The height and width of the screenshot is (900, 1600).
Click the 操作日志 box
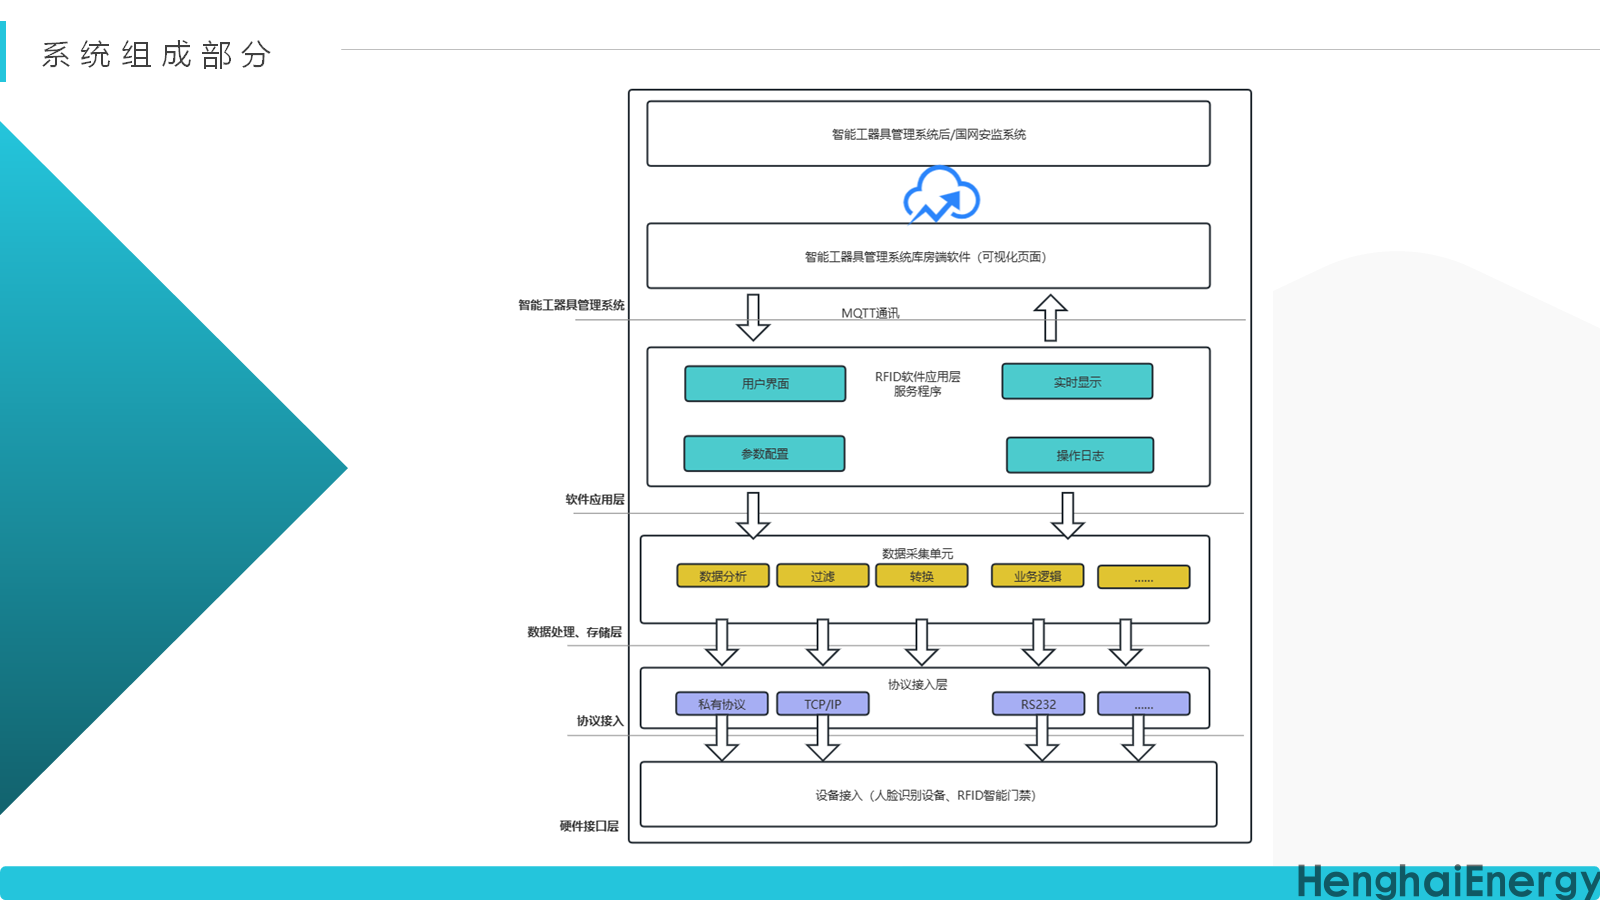pyautogui.click(x=1080, y=455)
